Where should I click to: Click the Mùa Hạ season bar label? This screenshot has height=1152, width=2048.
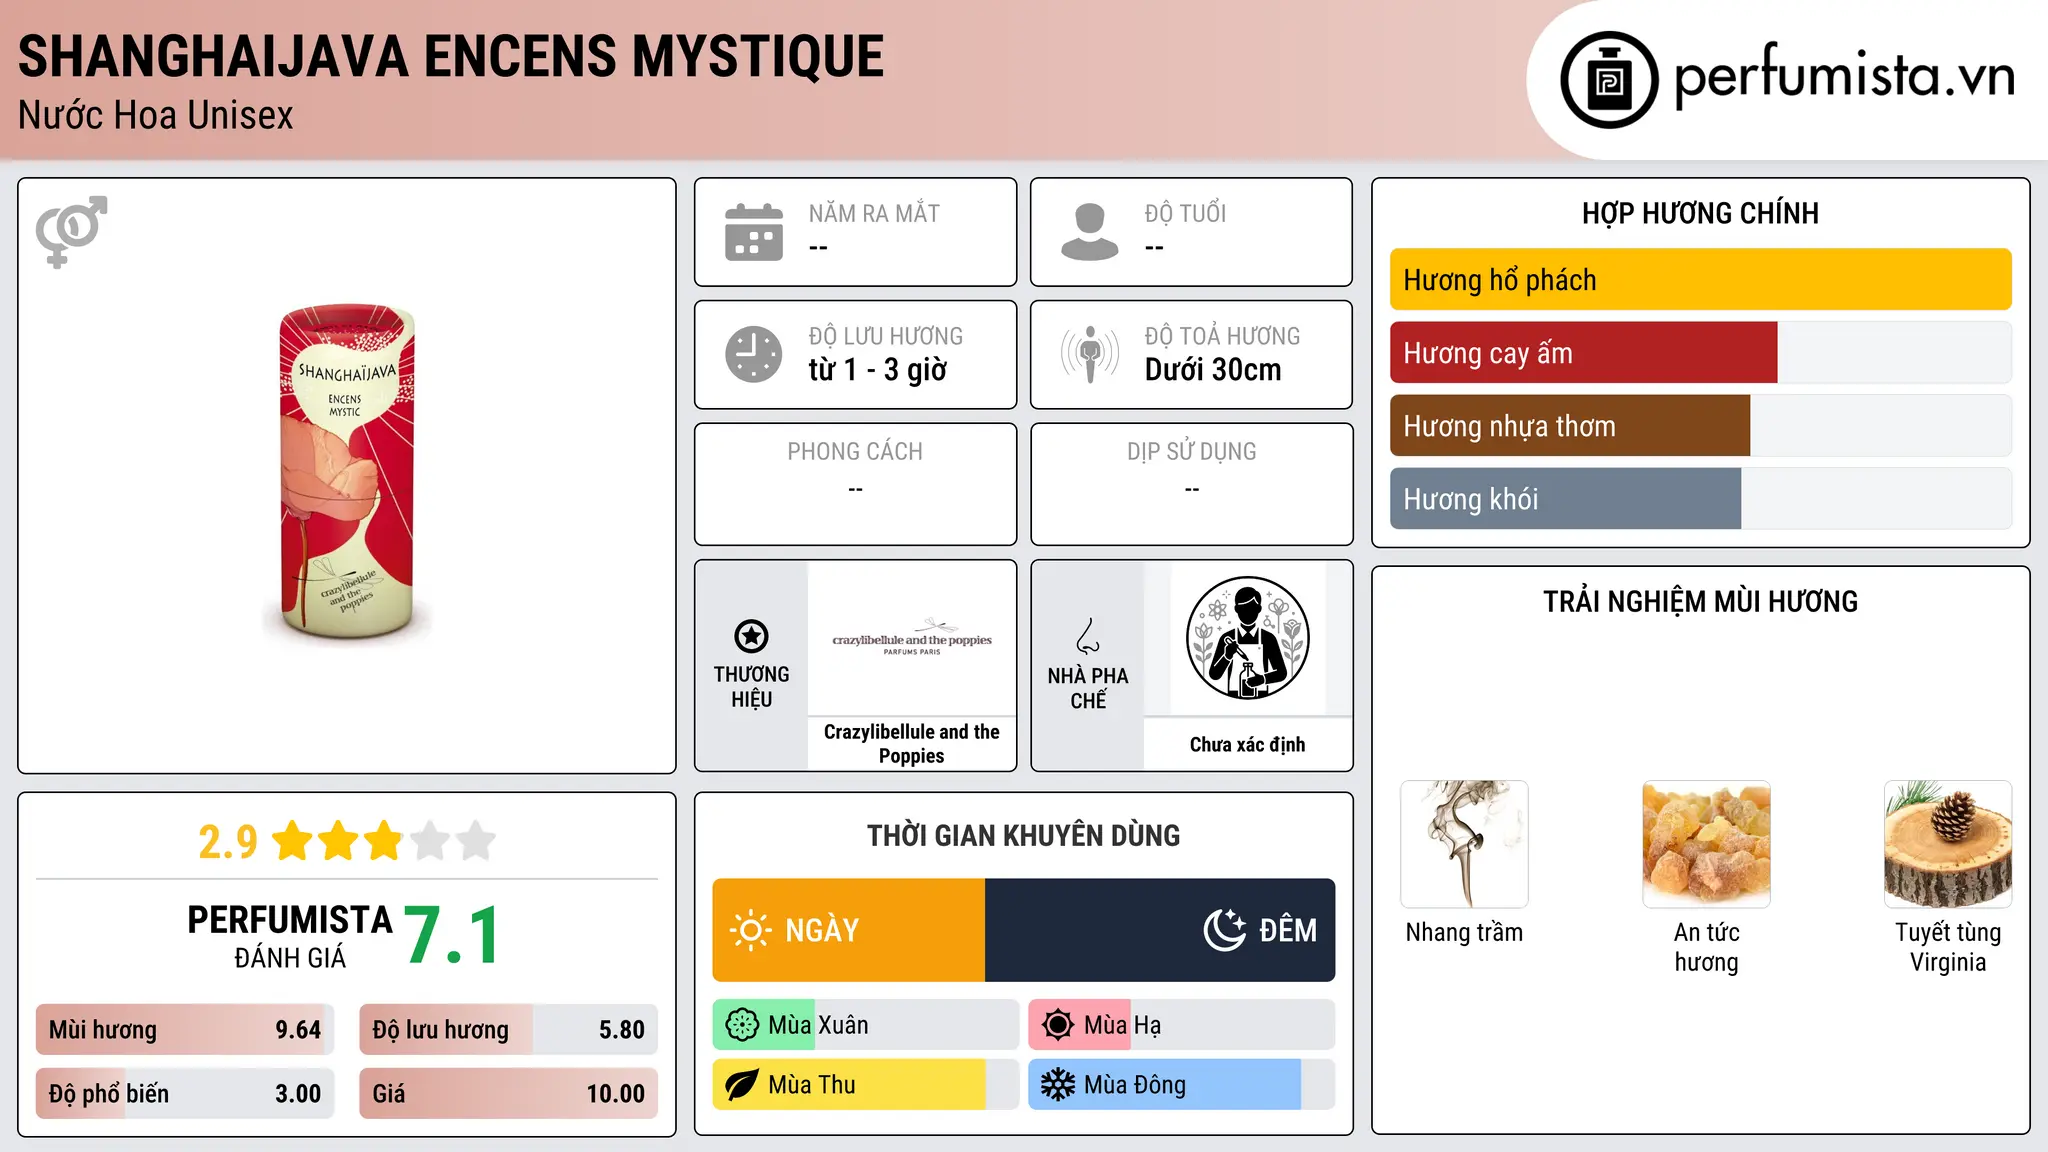pyautogui.click(x=1122, y=1025)
